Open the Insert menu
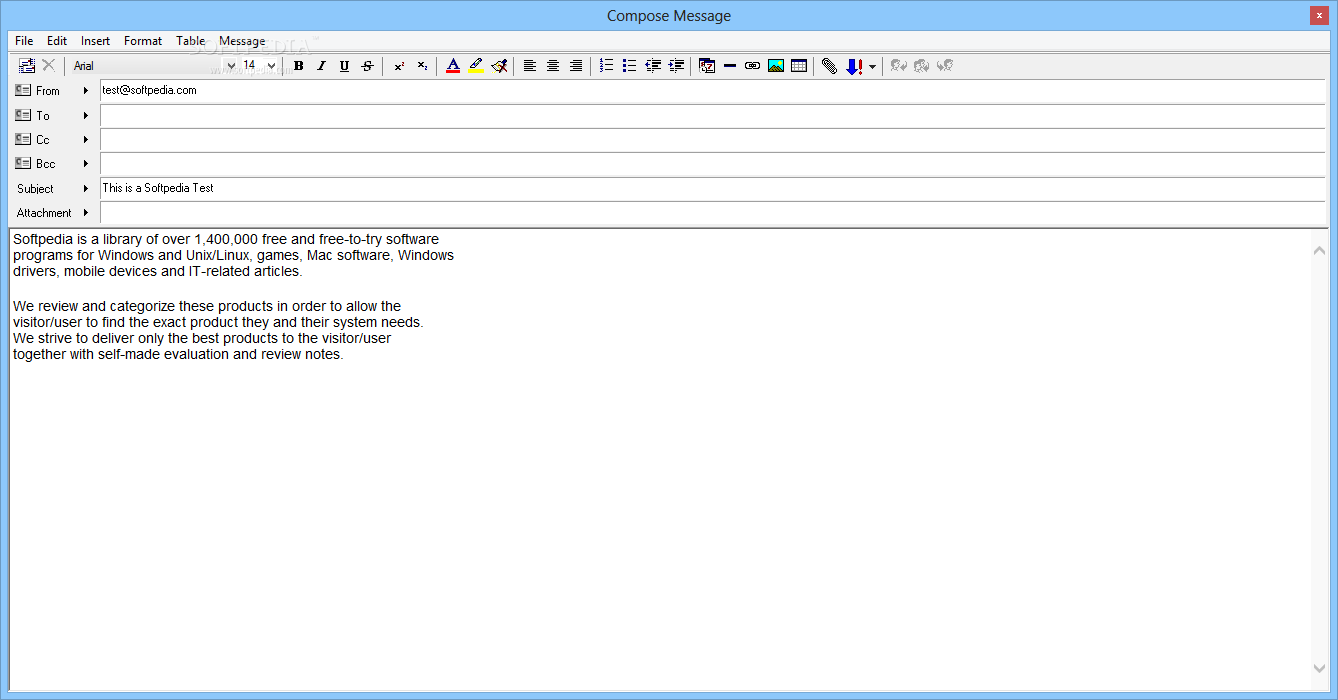 tap(96, 41)
